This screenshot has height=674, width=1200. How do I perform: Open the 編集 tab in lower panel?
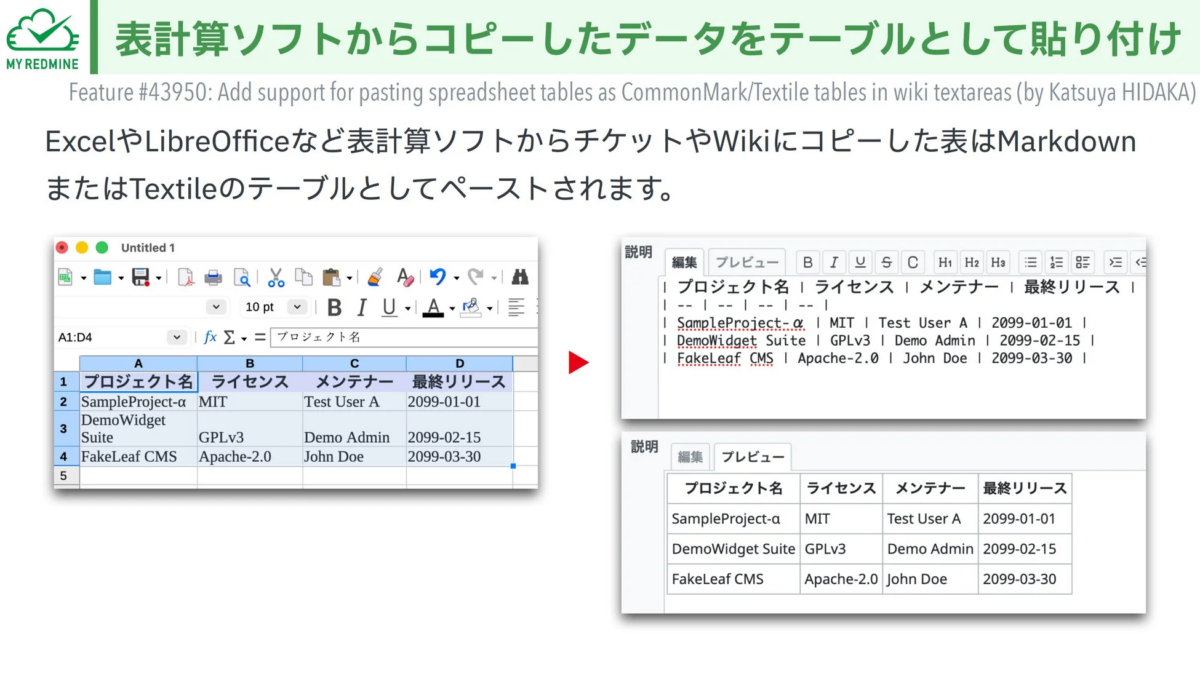pos(691,457)
